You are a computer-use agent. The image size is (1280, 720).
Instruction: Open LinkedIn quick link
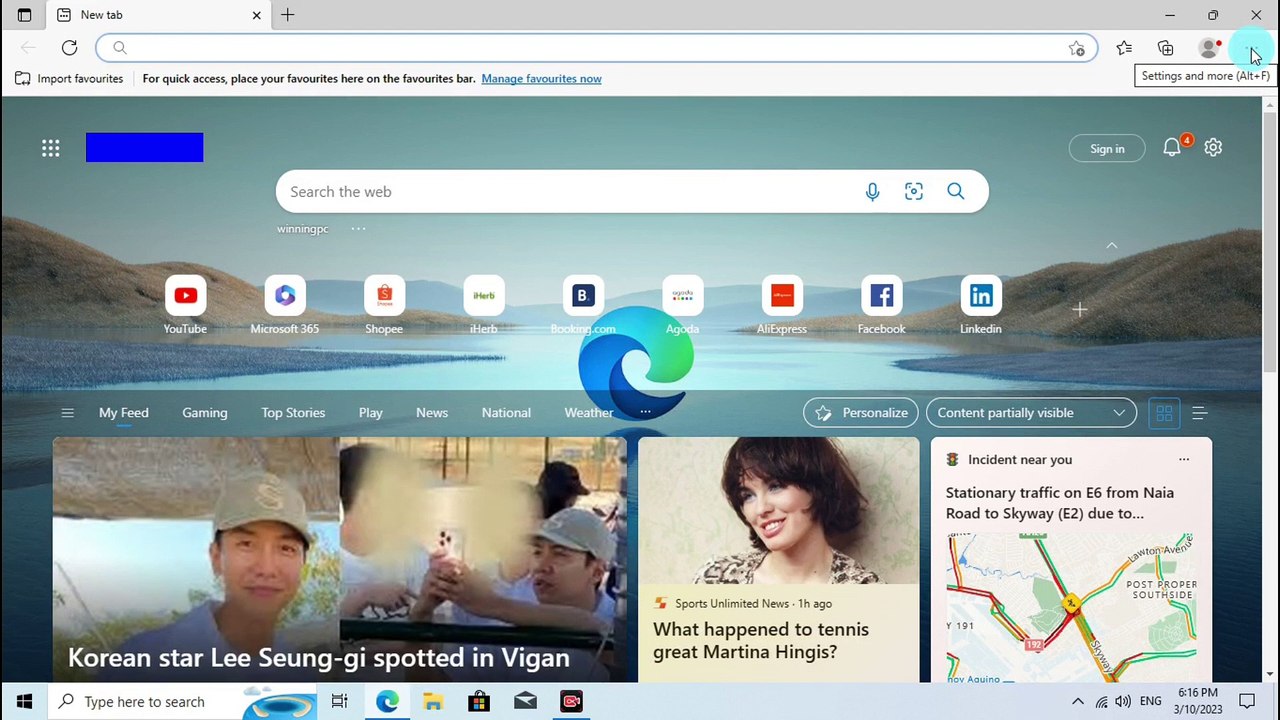[981, 305]
